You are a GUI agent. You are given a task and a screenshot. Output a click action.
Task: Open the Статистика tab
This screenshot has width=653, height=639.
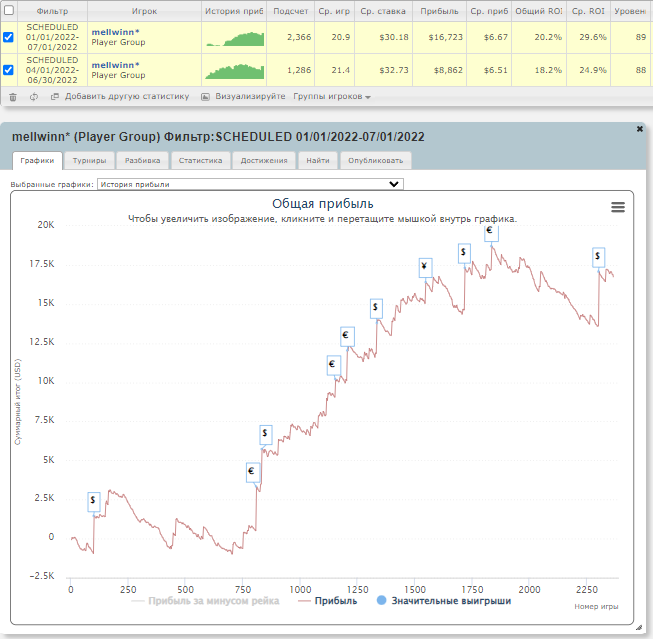pos(200,161)
